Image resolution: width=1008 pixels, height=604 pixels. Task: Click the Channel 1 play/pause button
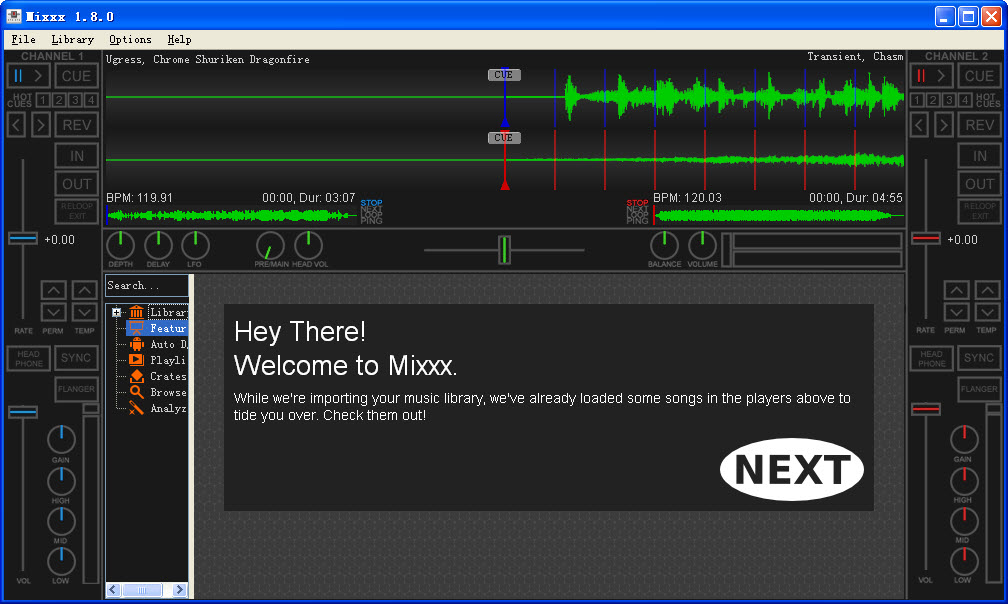tap(28, 76)
